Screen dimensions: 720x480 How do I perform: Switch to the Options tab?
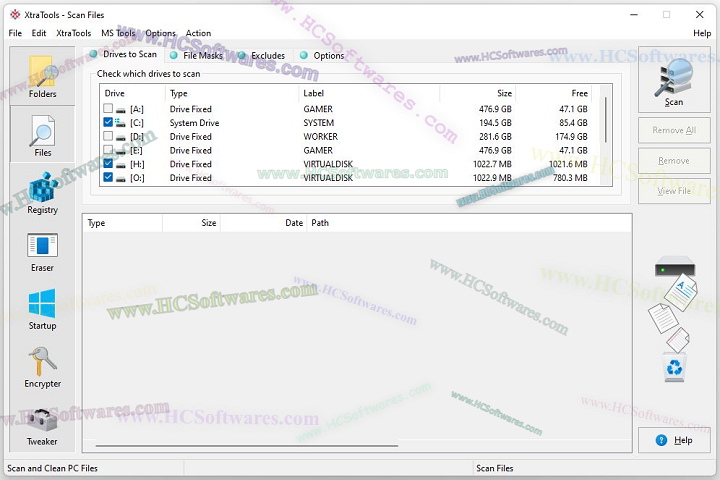[x=322, y=56]
